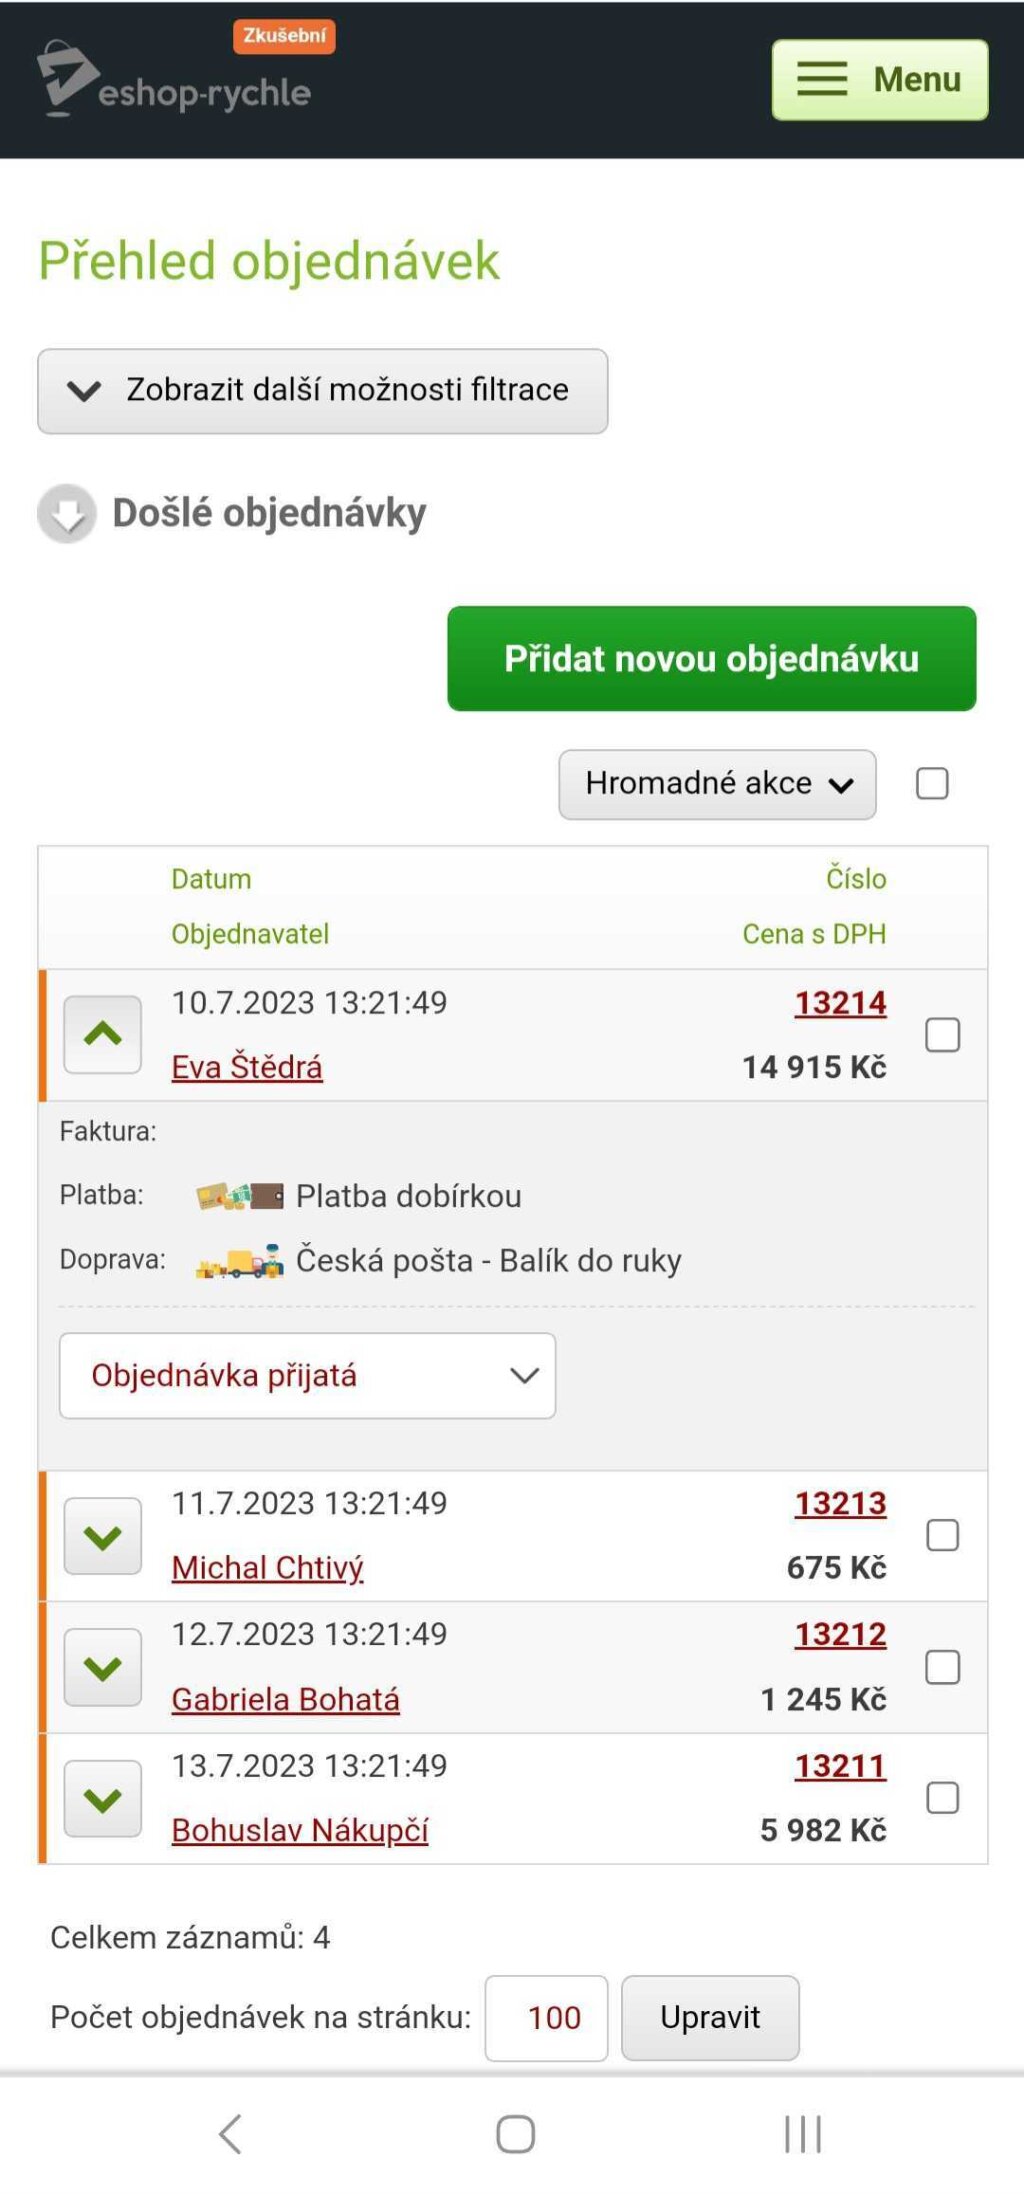1024x2194 pixels.
Task: Toggle the select-all orders checkbox
Action: tap(932, 783)
